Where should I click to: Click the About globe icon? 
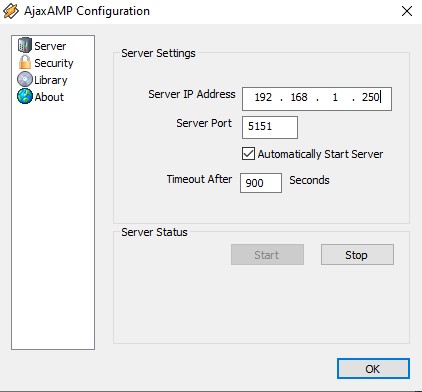tap(25, 96)
